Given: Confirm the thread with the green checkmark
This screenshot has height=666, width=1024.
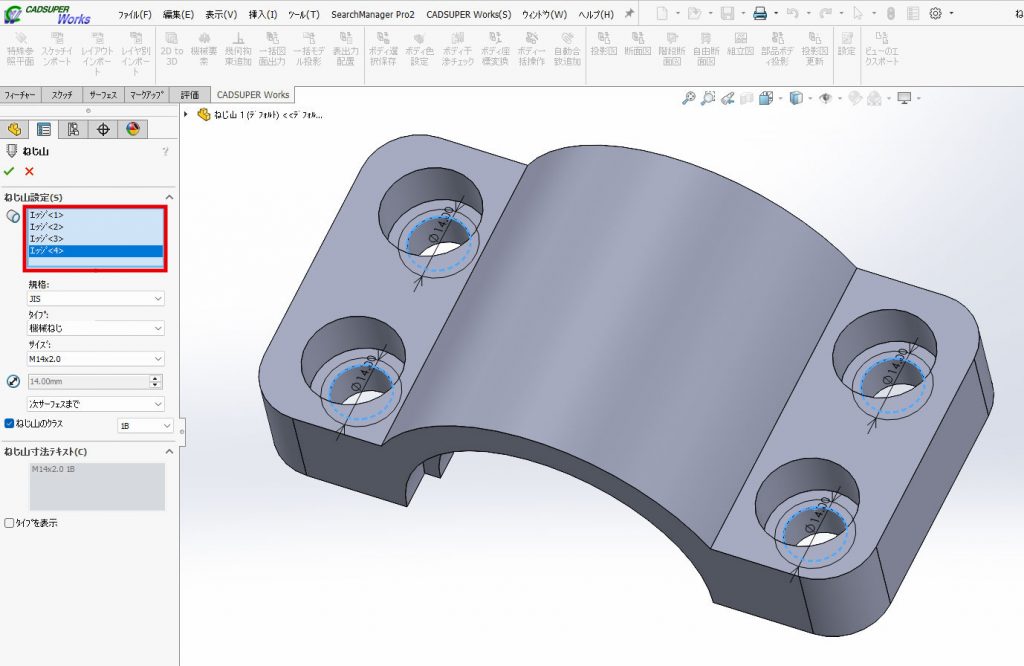Looking at the screenshot, I should point(10,171).
